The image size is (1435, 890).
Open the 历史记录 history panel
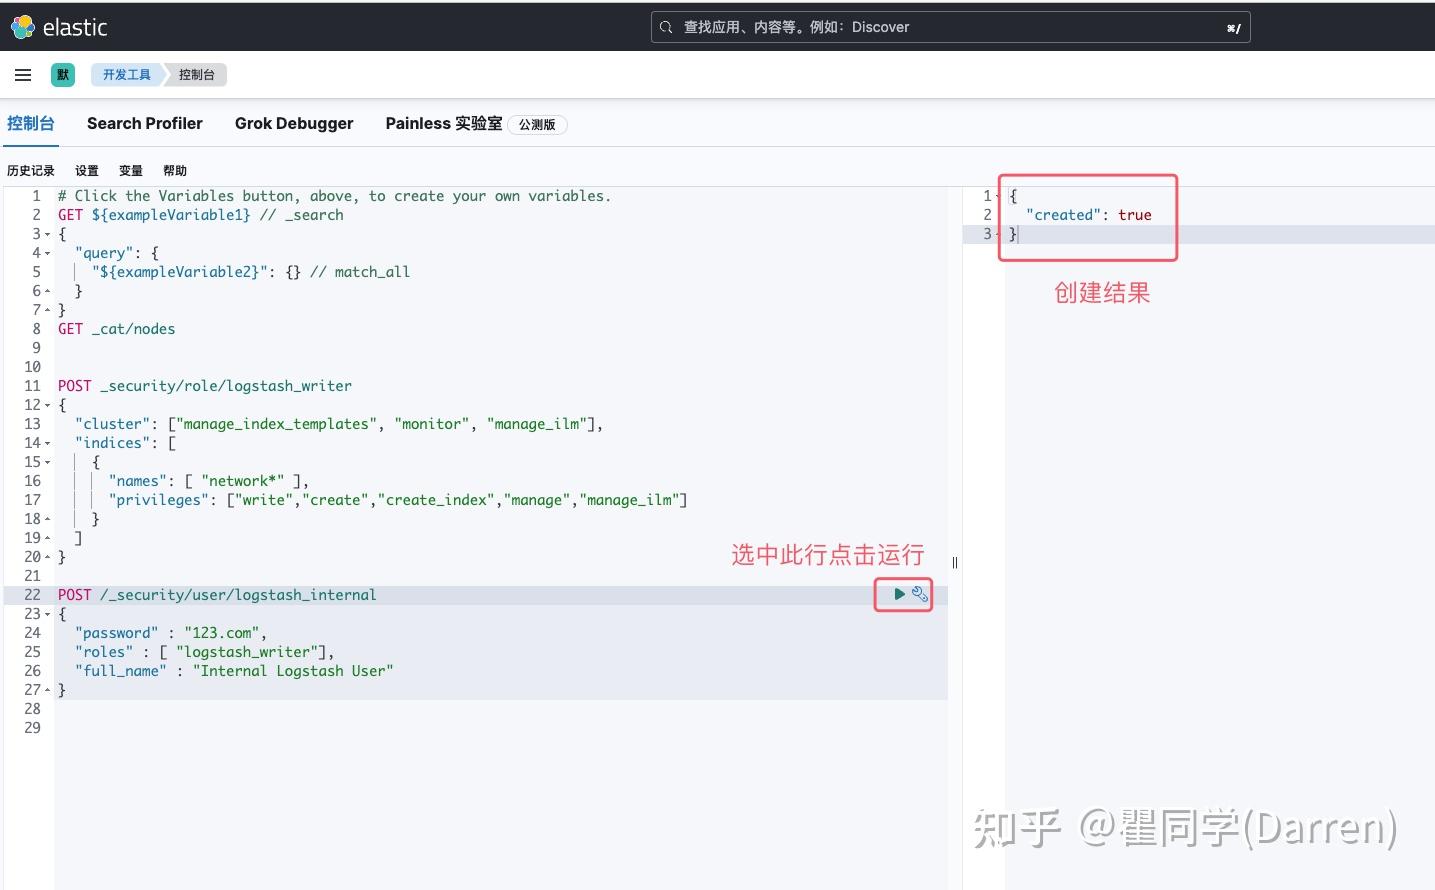(x=31, y=170)
